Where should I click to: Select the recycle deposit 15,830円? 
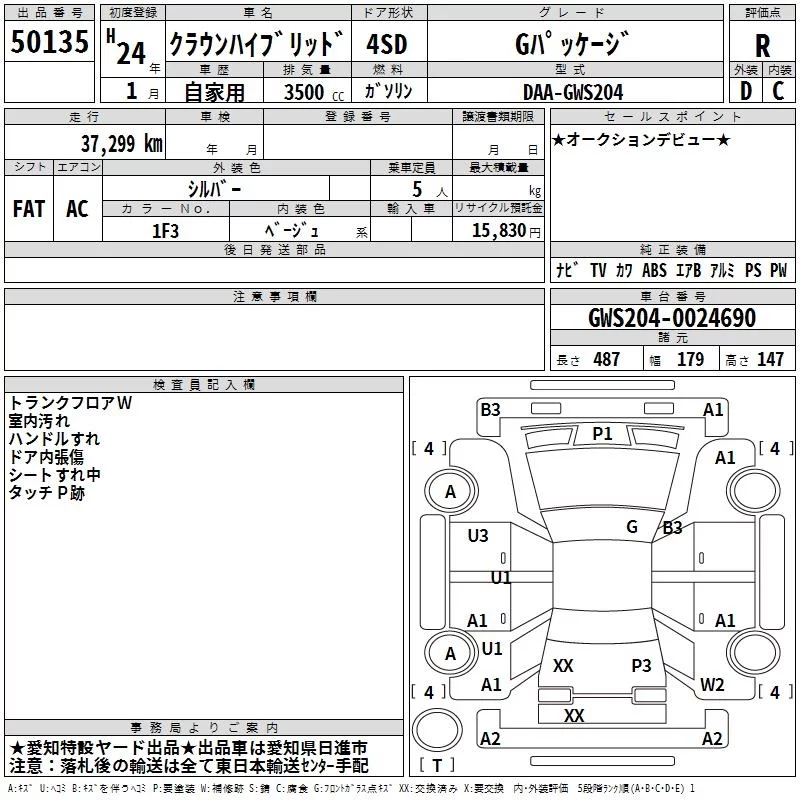tap(506, 231)
